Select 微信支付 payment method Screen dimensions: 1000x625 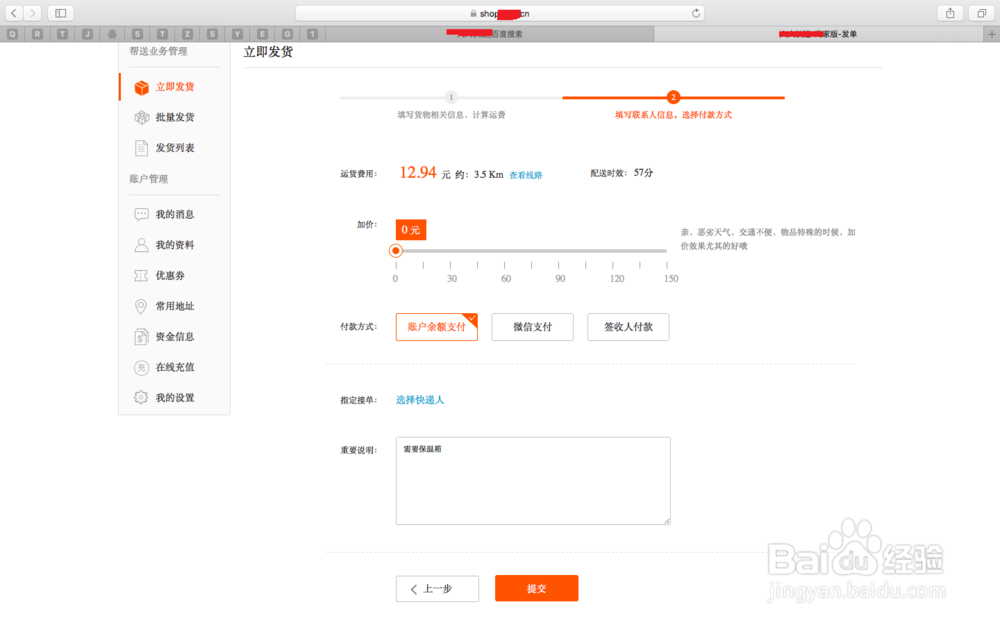[x=533, y=327]
